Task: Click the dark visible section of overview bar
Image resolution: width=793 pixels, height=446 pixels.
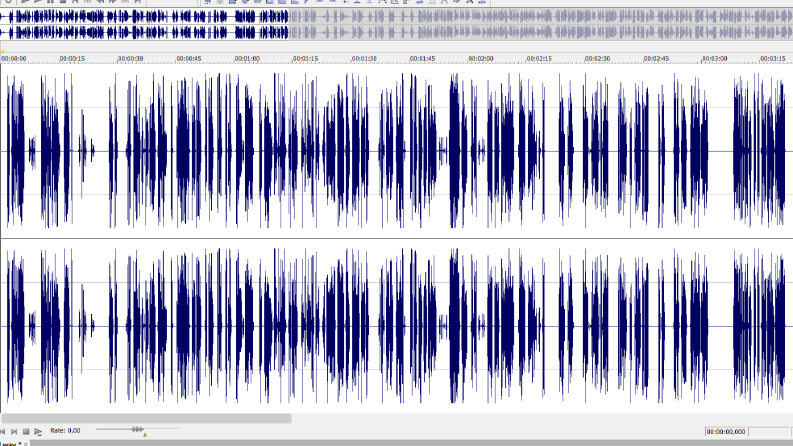Action: click(144, 24)
